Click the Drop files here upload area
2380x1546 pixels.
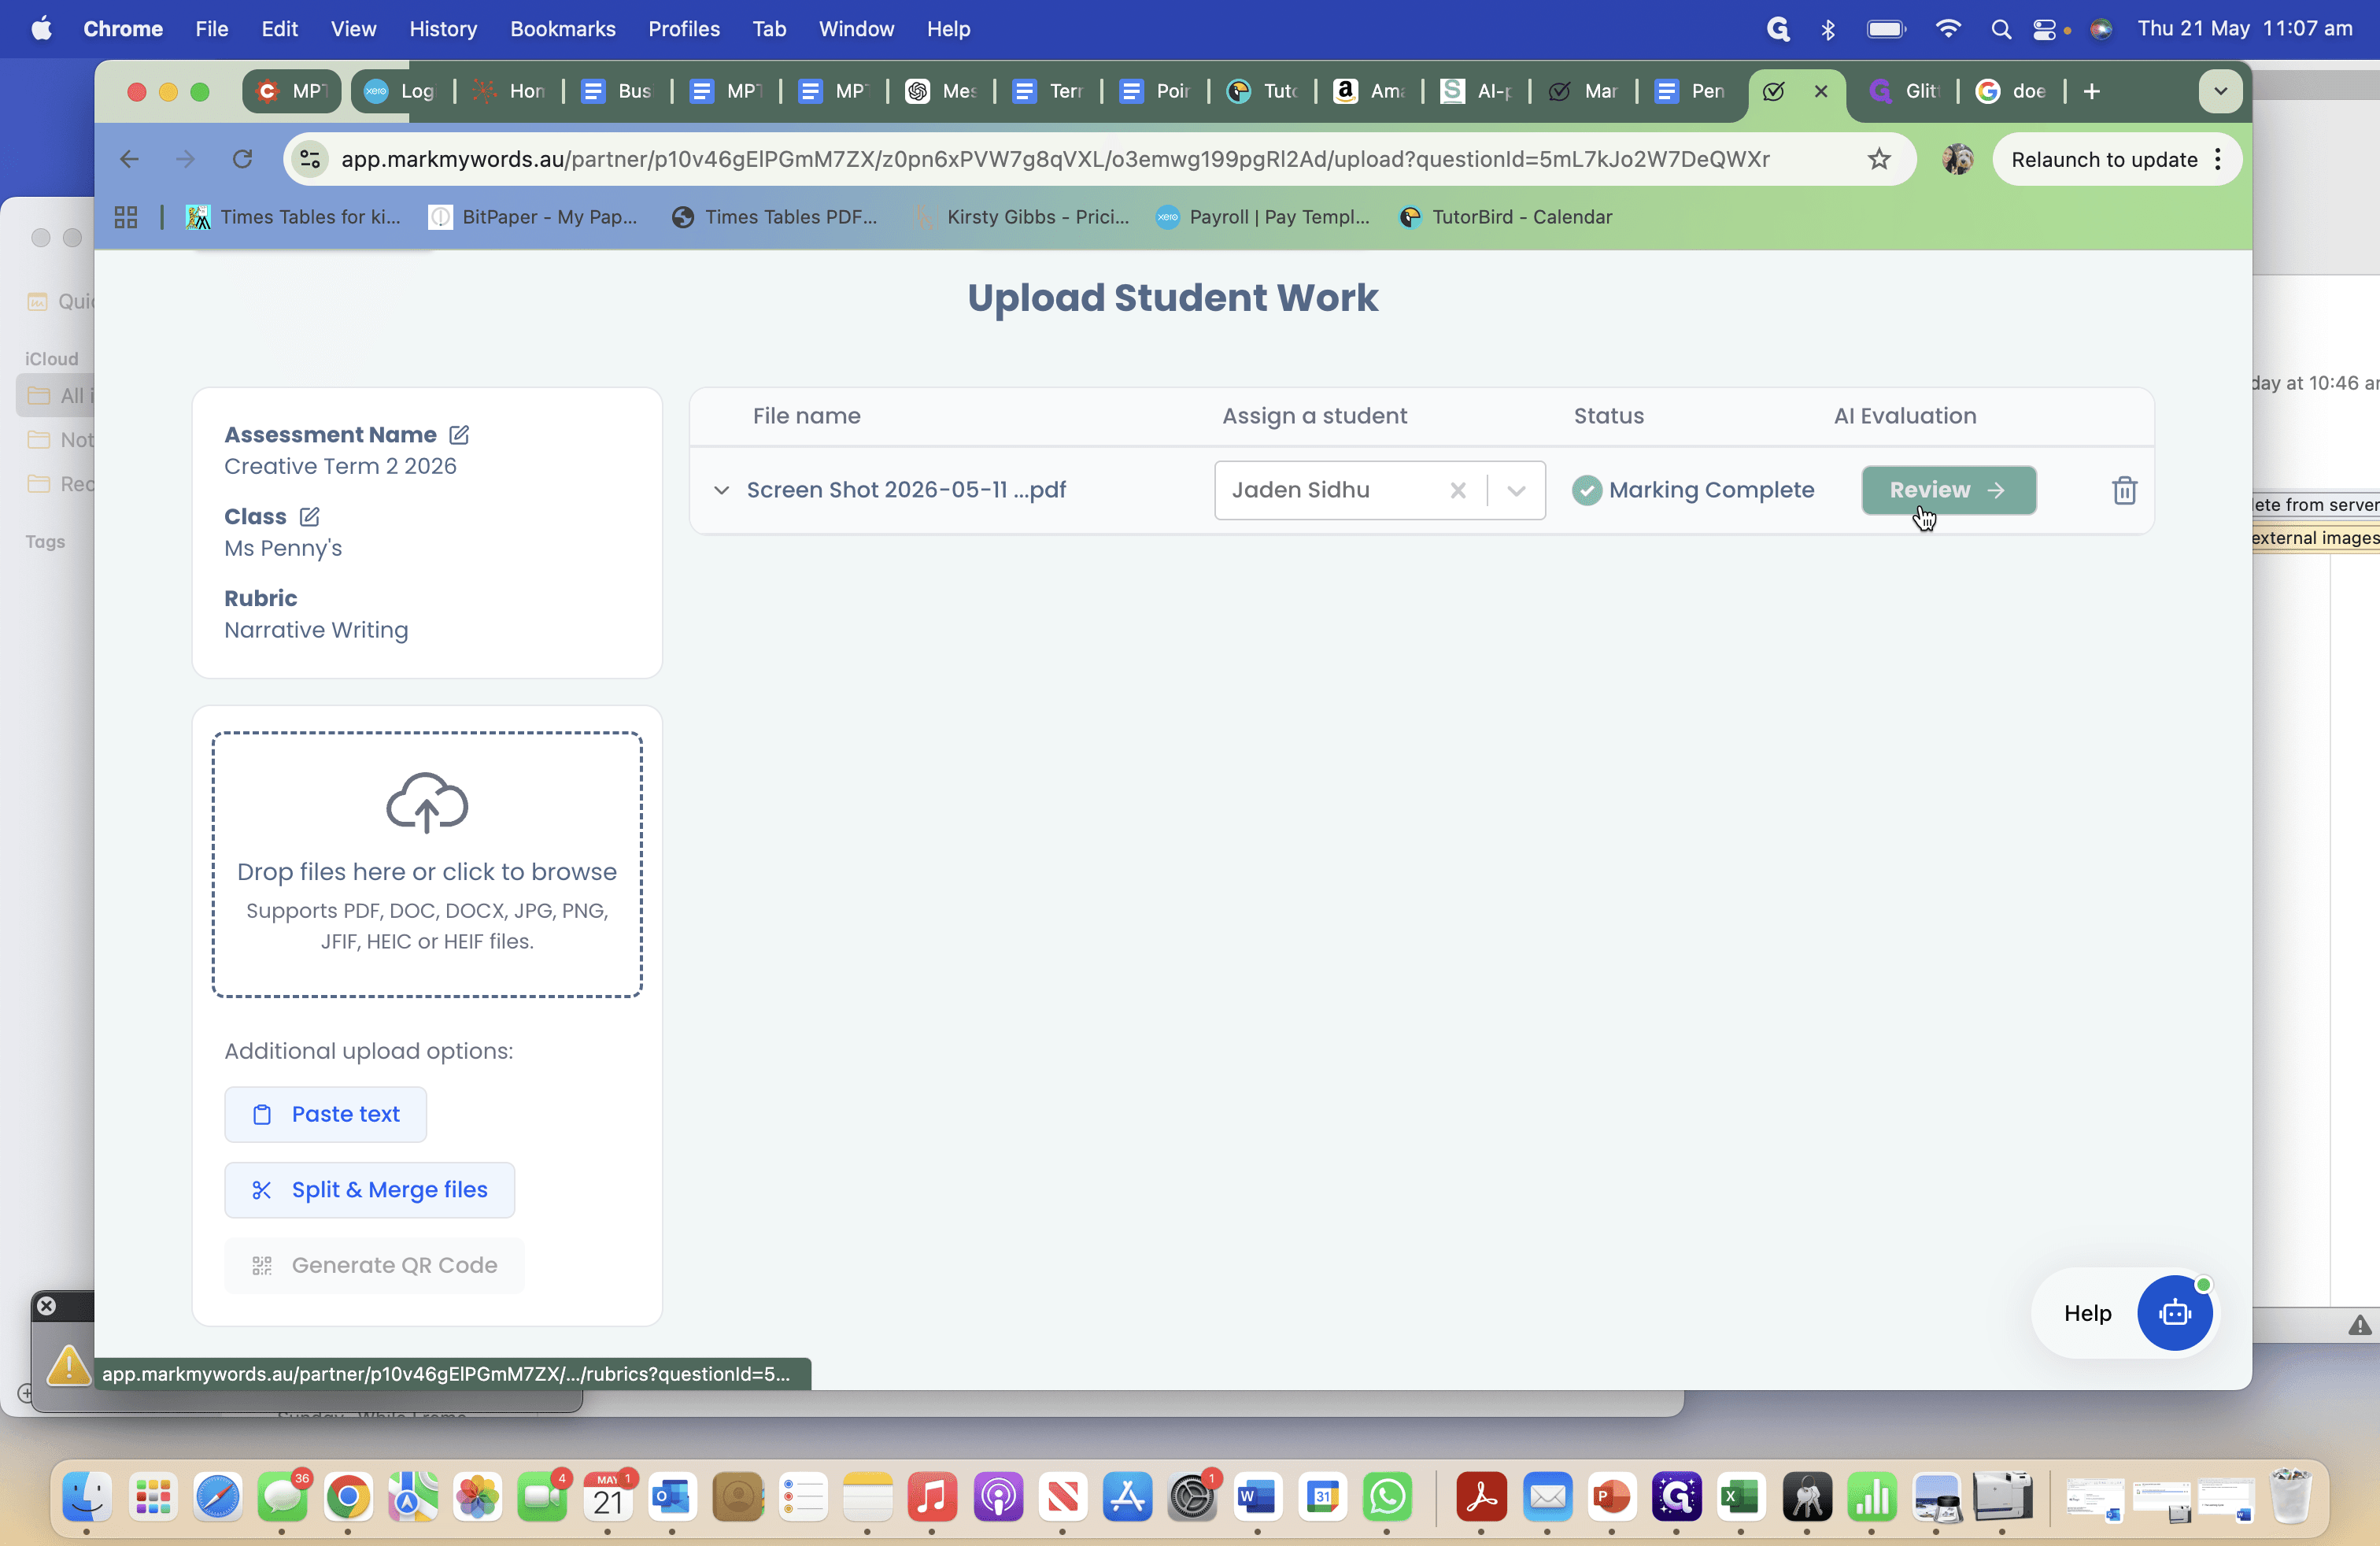point(427,864)
